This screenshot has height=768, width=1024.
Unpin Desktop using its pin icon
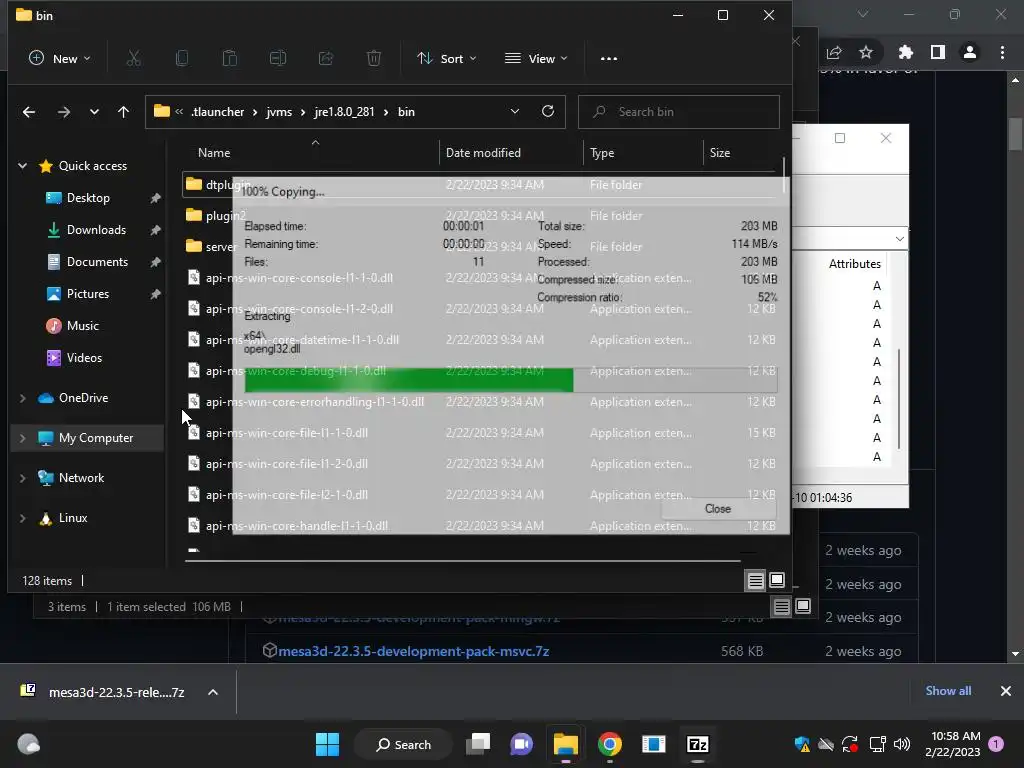[x=155, y=198]
